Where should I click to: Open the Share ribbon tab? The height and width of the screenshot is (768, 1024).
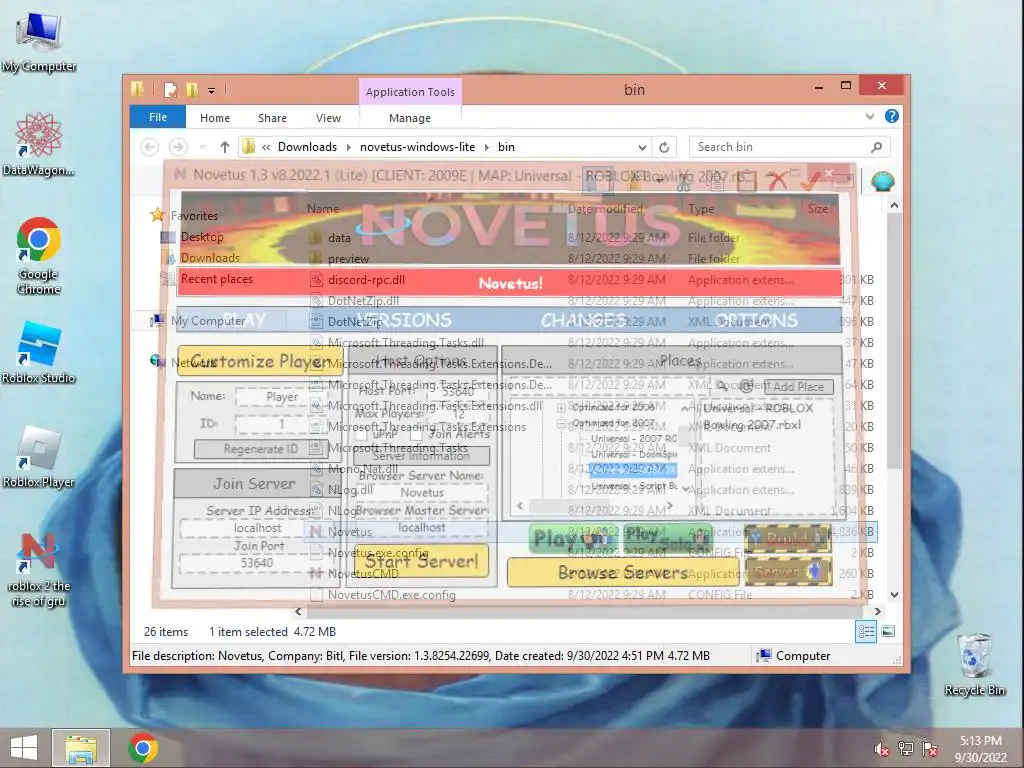[272, 118]
